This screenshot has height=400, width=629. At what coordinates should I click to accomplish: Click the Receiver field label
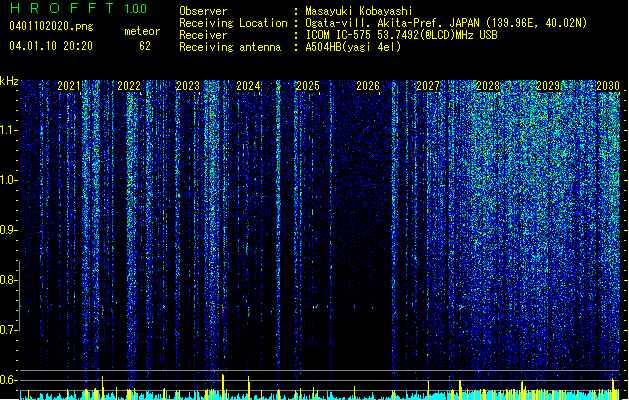point(203,35)
